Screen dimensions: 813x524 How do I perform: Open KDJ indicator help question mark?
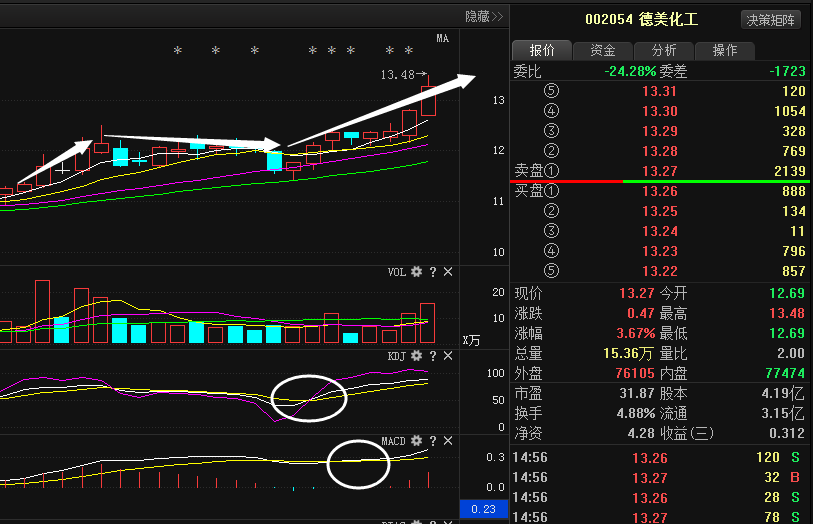click(433, 356)
